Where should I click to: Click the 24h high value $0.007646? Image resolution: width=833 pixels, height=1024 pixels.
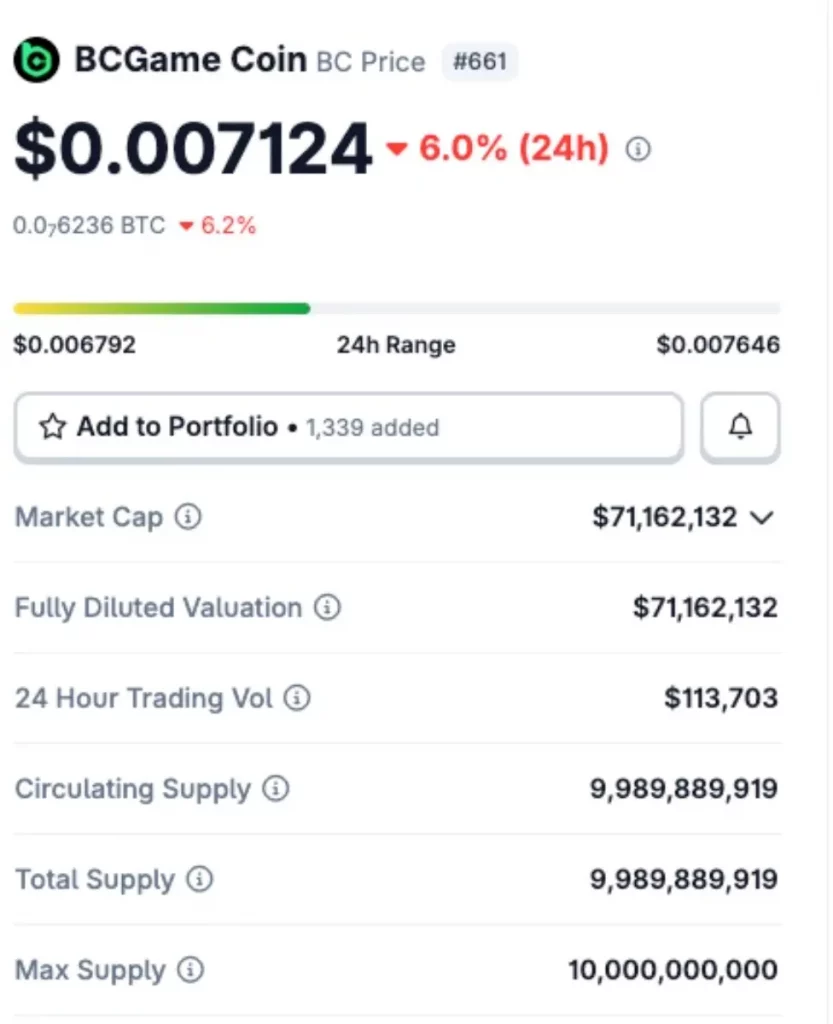[718, 344]
